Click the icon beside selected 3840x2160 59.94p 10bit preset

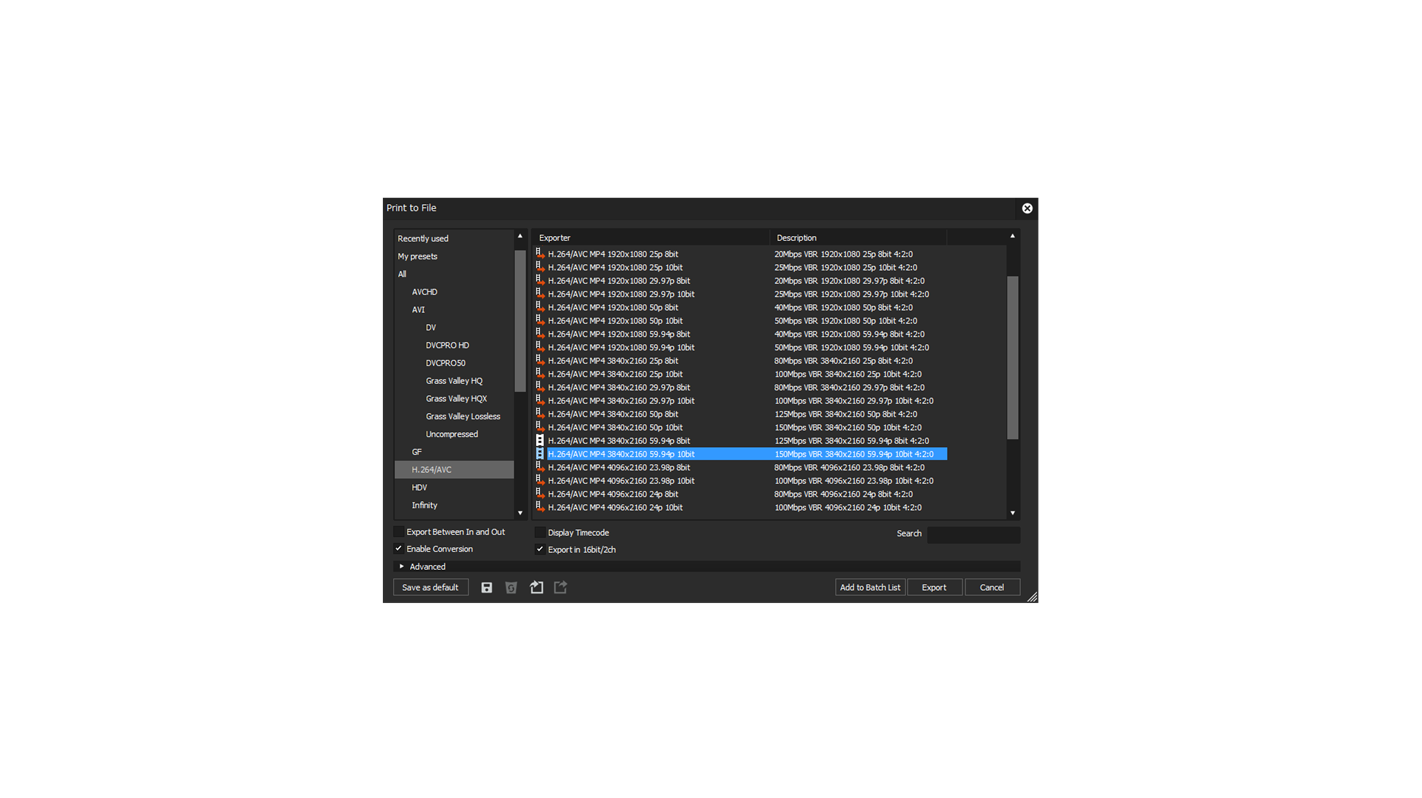[540, 454]
